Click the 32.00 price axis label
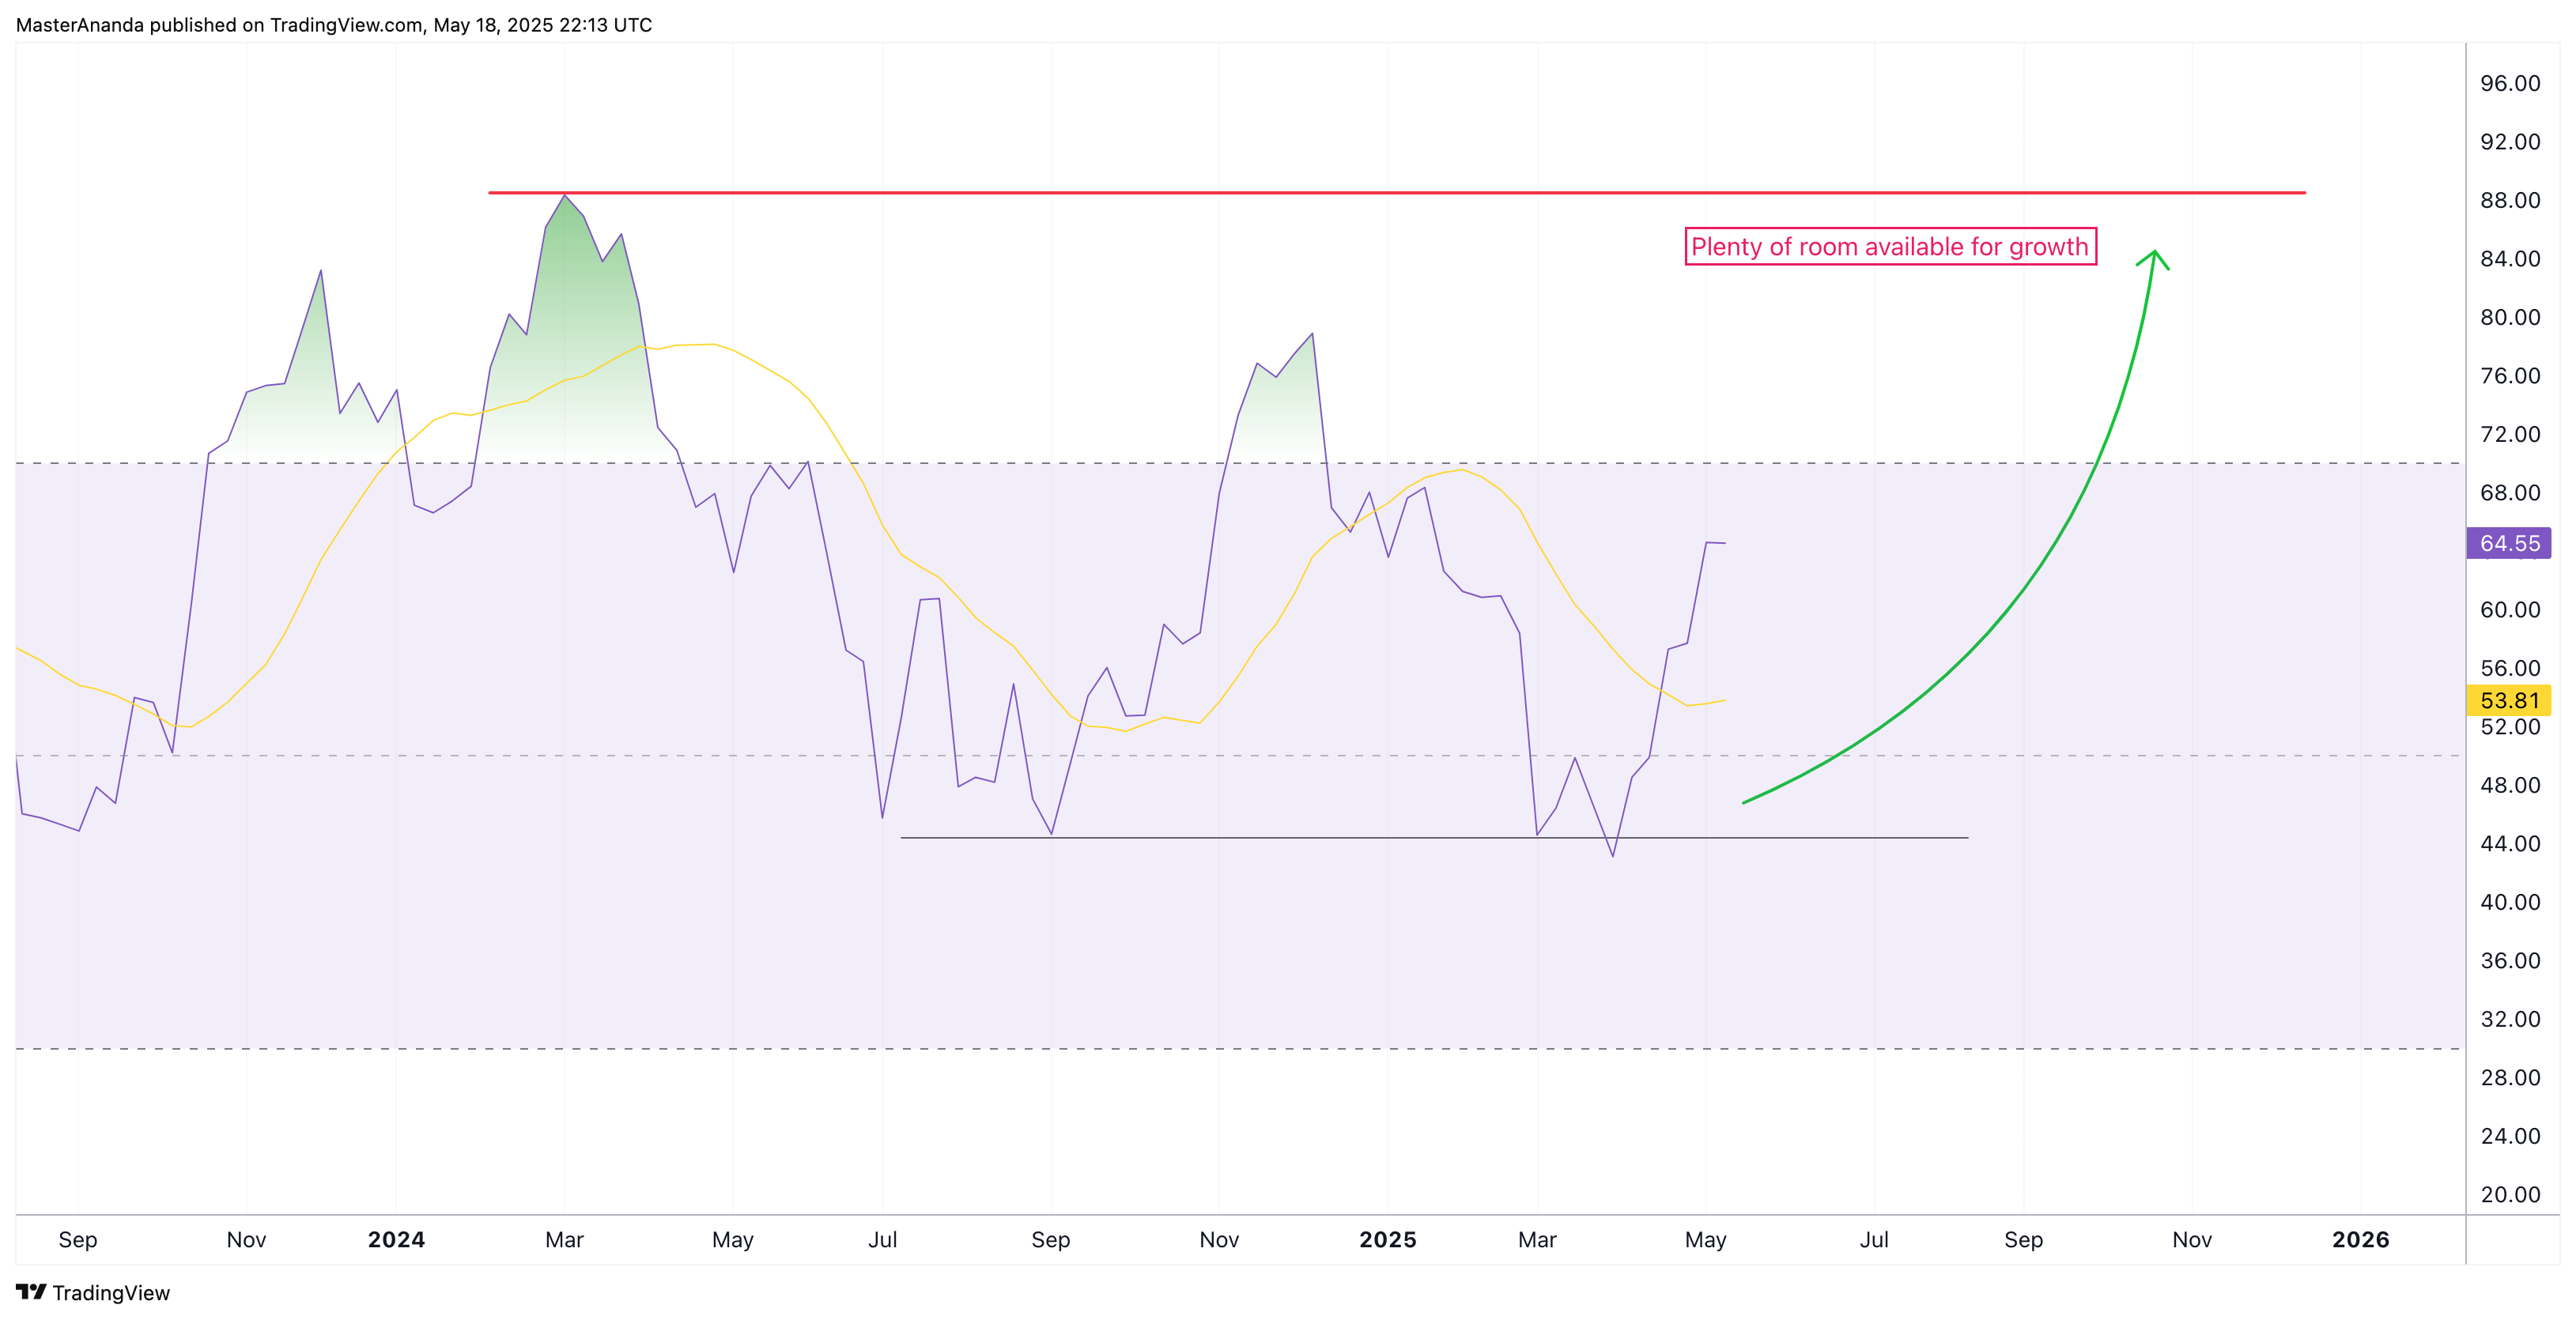Screen dimensions: 2576x1320 point(2510,1019)
